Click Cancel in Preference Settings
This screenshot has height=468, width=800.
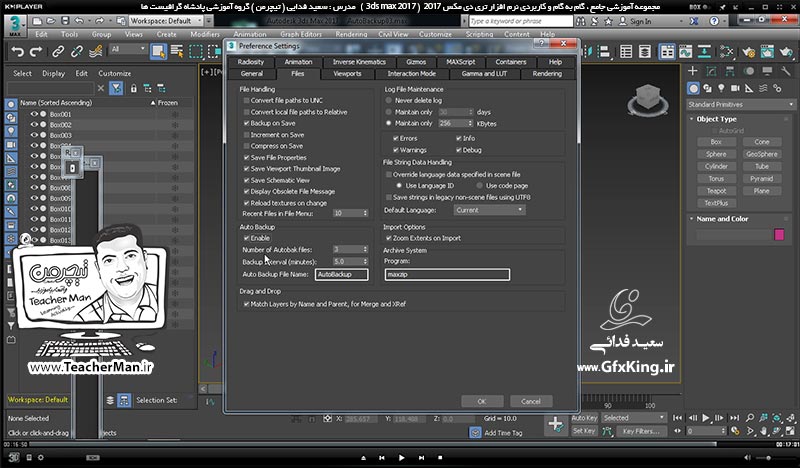click(x=531, y=402)
